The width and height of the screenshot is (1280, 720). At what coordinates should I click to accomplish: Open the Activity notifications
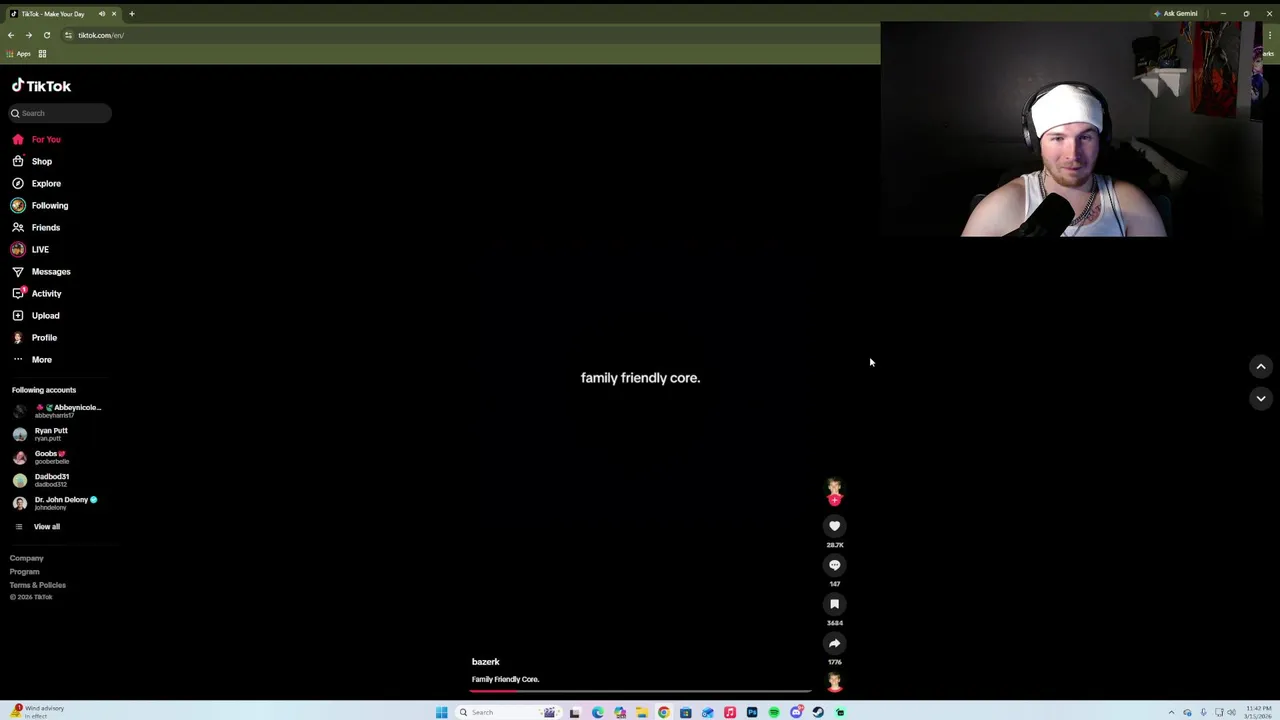click(x=37, y=293)
